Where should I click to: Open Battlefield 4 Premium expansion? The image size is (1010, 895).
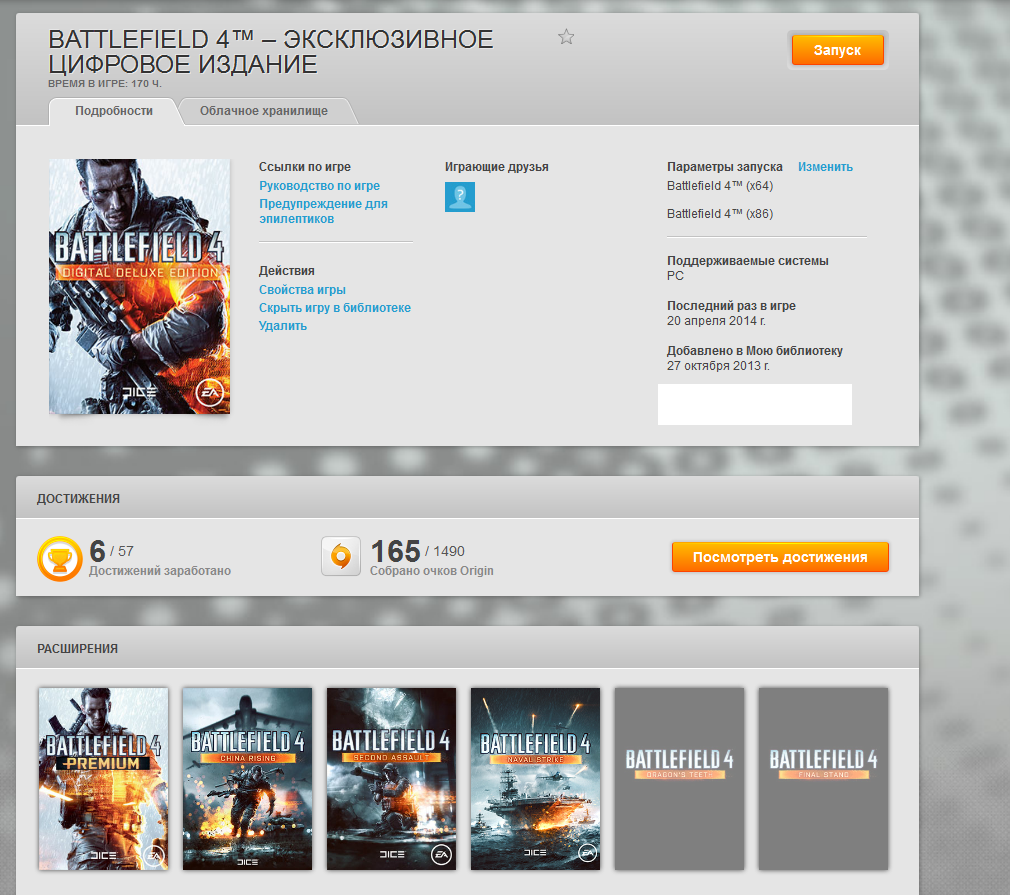[x=104, y=779]
